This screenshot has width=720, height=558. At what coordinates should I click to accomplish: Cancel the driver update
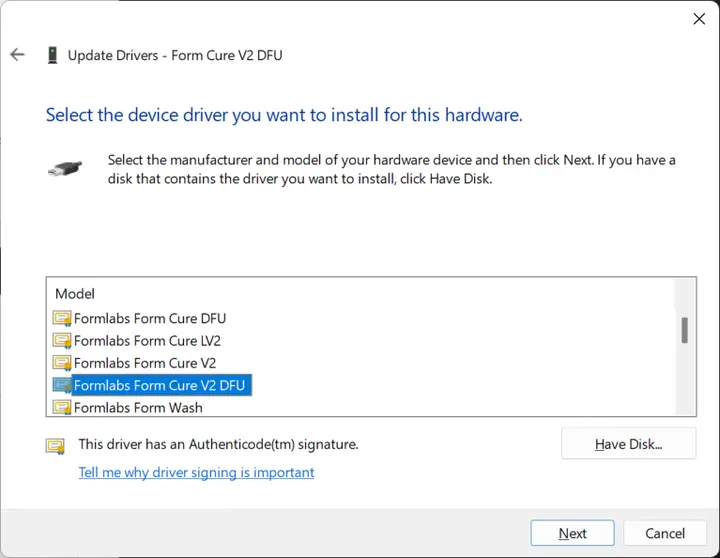pyautogui.click(x=664, y=533)
